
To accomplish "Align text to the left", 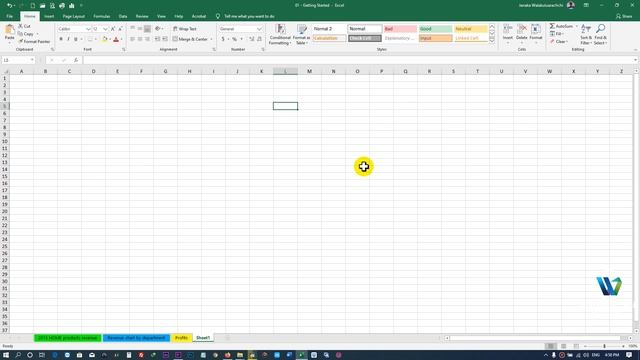I will point(132,39).
